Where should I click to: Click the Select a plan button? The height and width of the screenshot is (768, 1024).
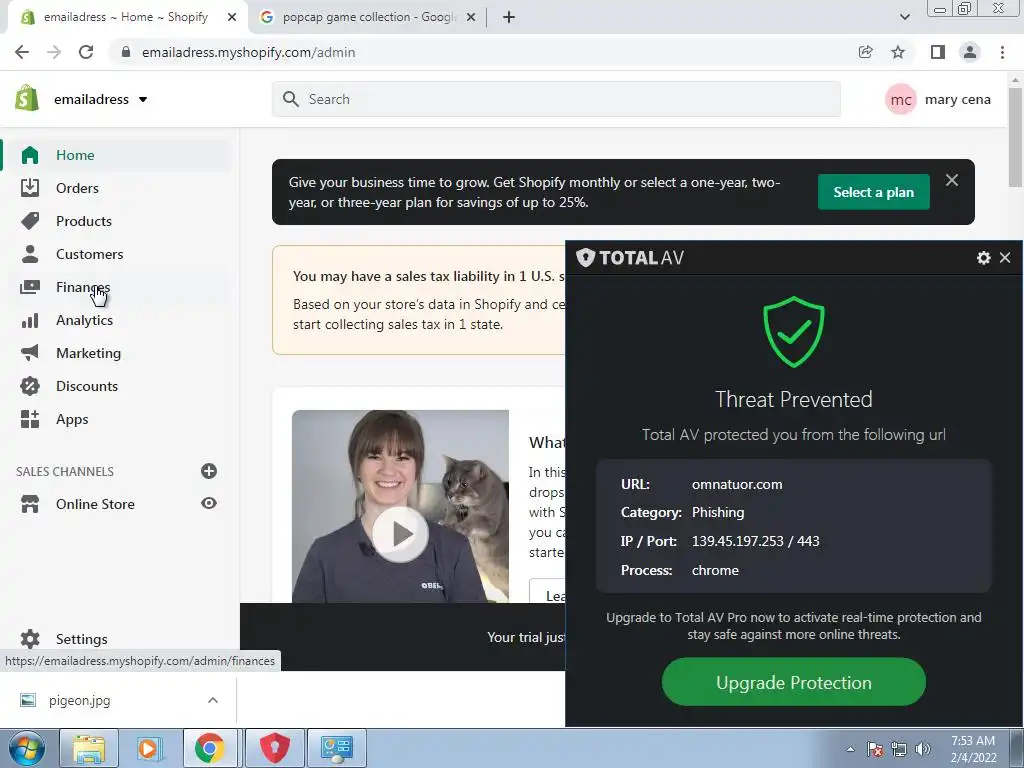tap(873, 192)
